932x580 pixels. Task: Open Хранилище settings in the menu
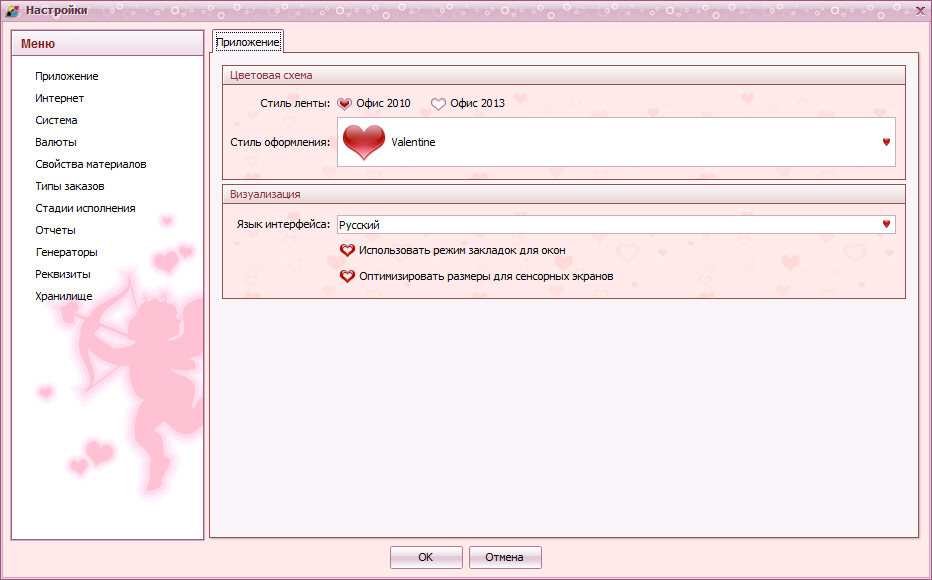coord(64,296)
